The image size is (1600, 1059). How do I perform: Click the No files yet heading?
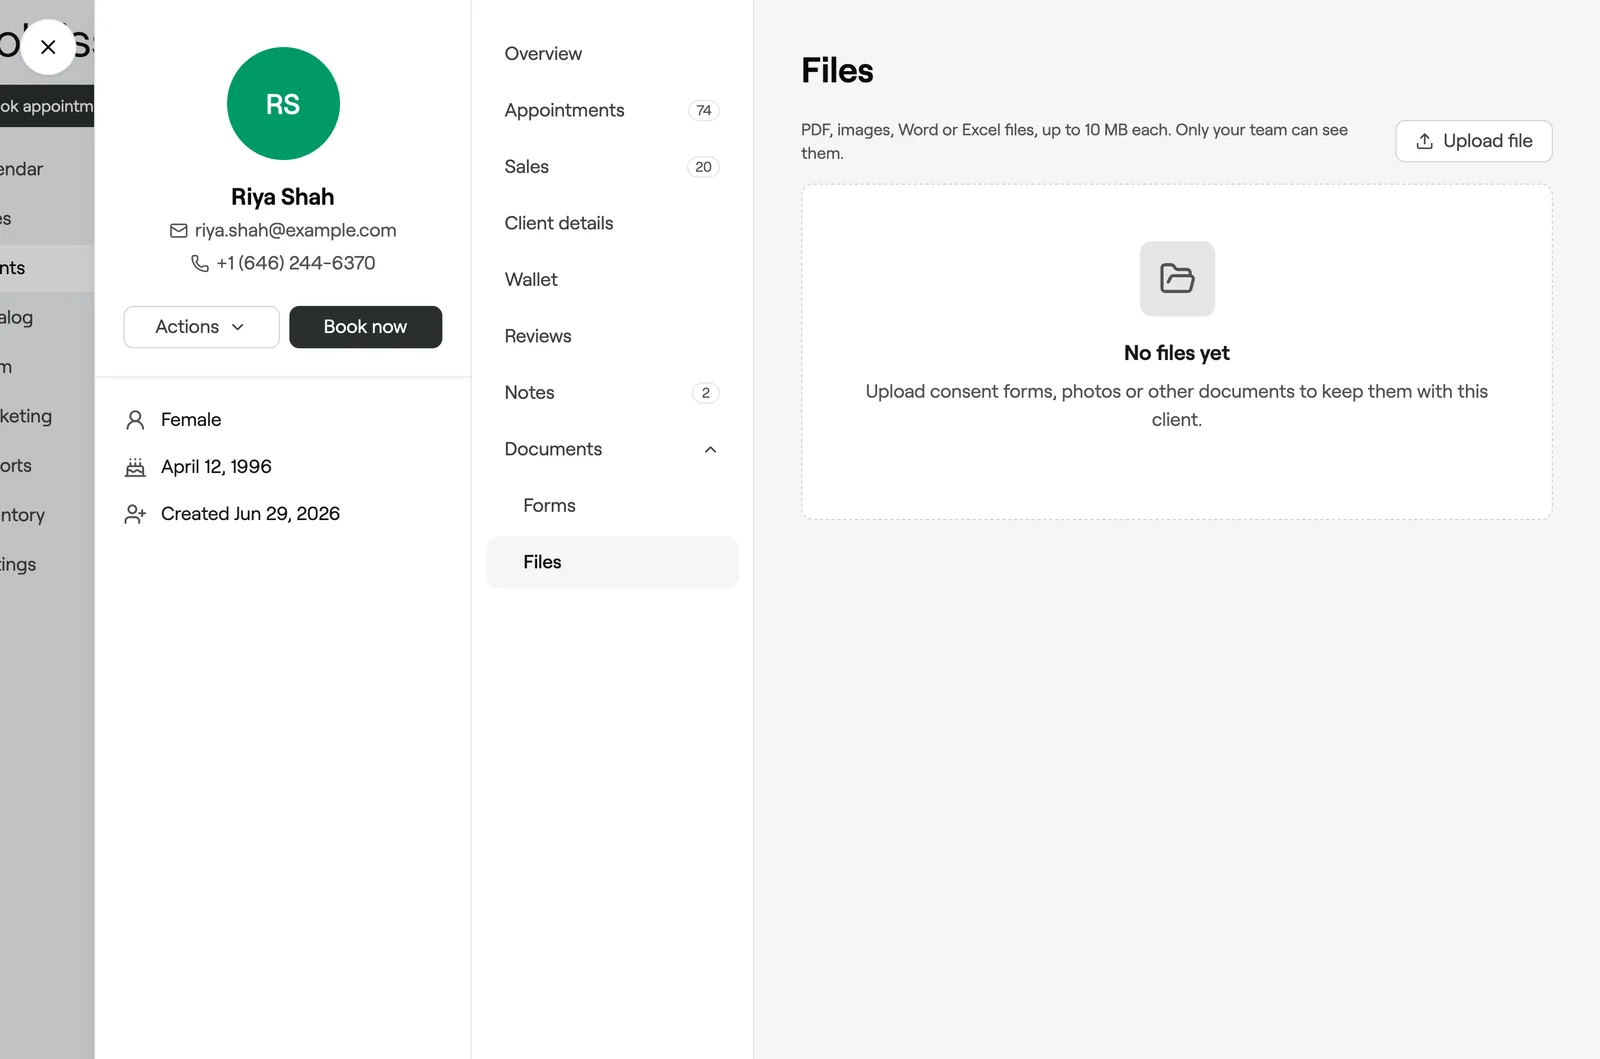coord(1177,353)
